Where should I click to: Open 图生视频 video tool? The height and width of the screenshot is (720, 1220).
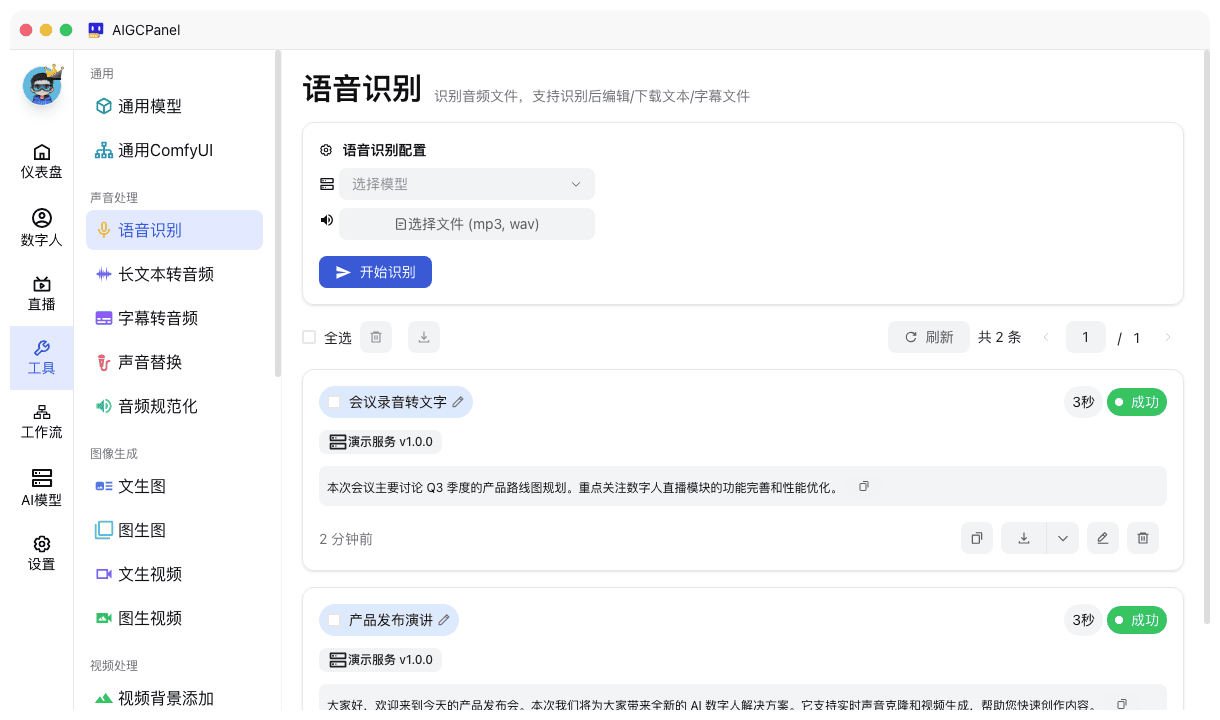tap(174, 618)
